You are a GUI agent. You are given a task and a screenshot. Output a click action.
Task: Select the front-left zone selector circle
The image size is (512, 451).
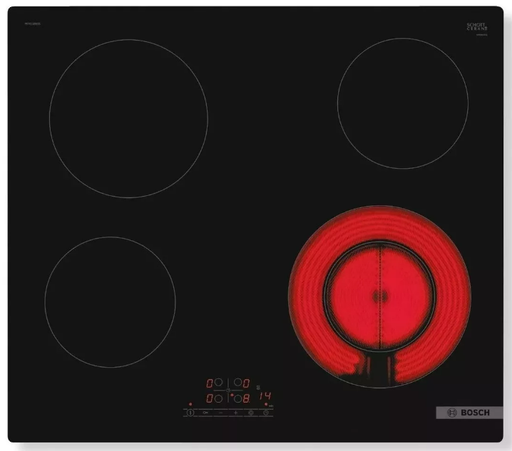(218, 399)
